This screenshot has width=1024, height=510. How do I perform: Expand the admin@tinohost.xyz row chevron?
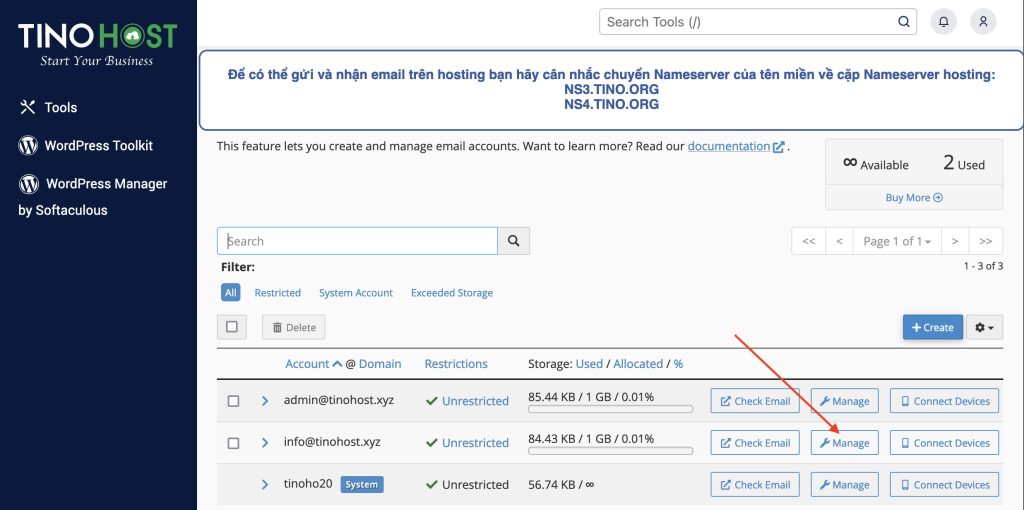[x=264, y=401]
